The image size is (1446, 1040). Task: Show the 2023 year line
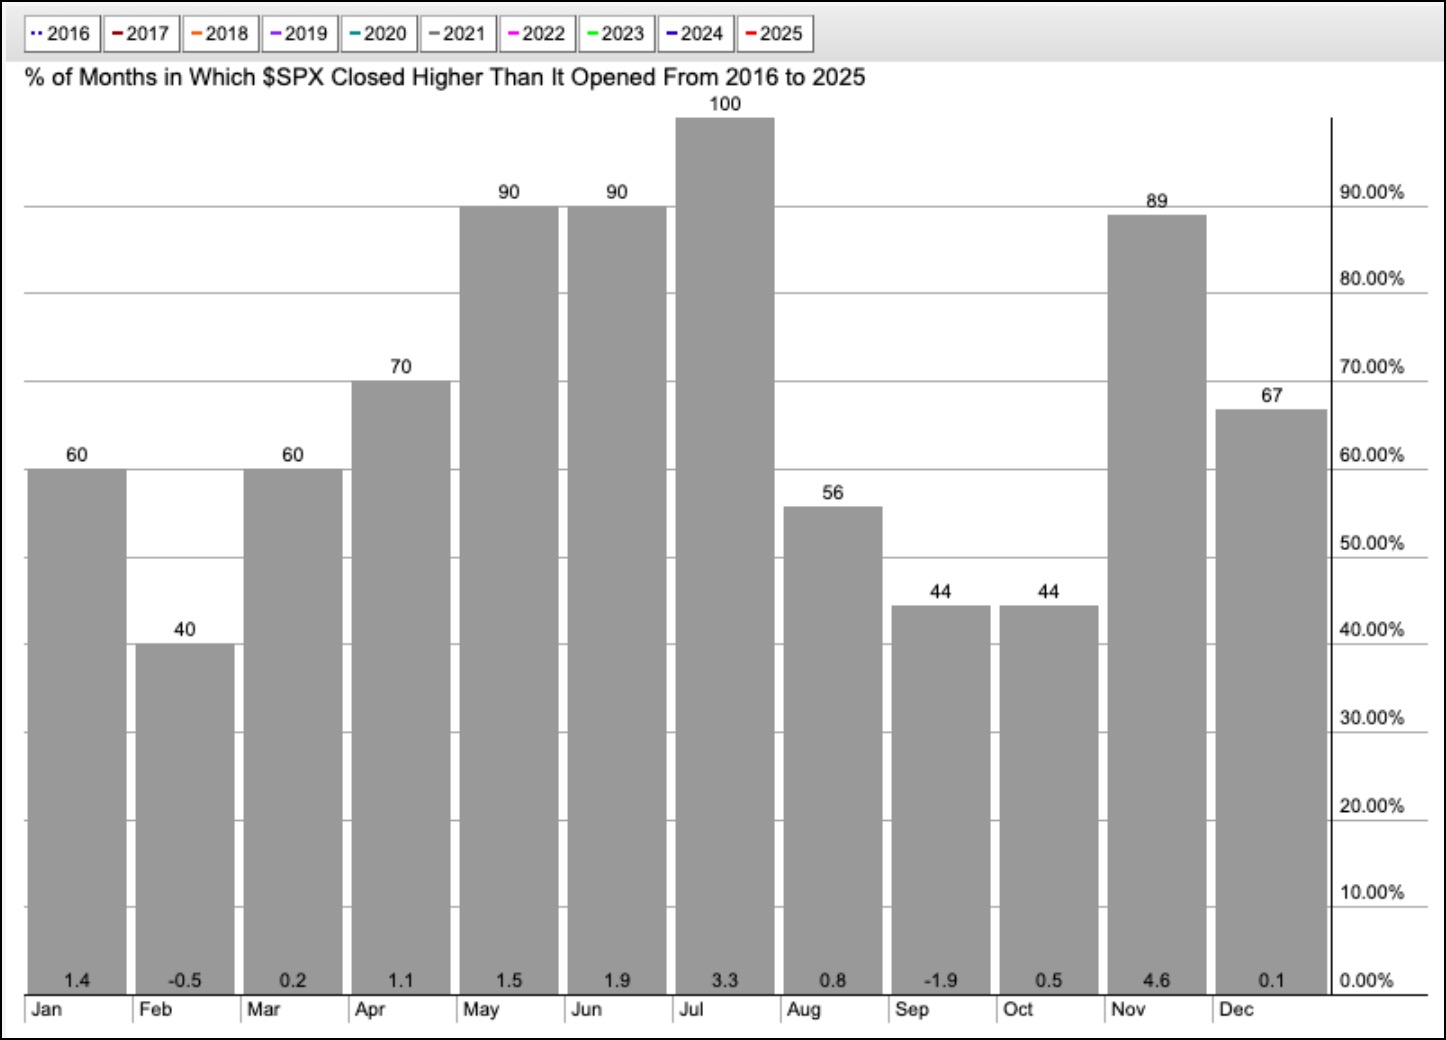[x=616, y=34]
